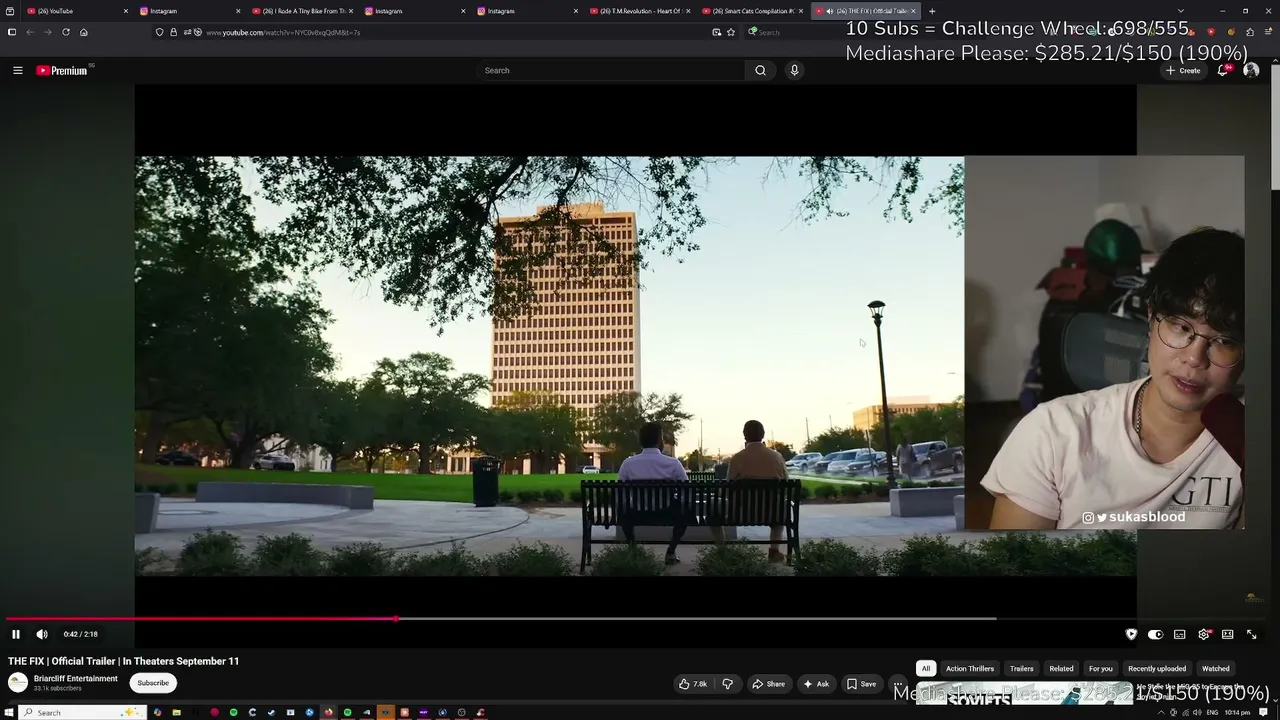Seek the video progress bar playhead
The height and width of the screenshot is (720, 1280).
pos(397,619)
